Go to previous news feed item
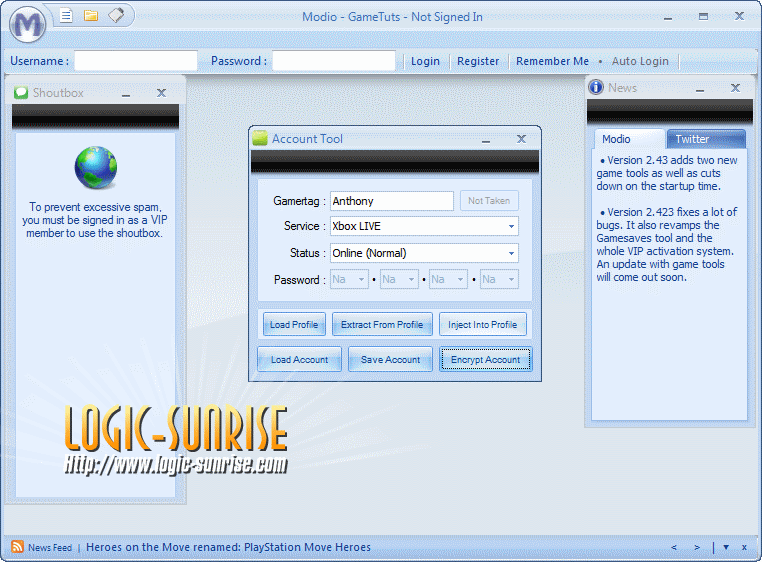This screenshot has height=562, width=762. [x=674, y=547]
